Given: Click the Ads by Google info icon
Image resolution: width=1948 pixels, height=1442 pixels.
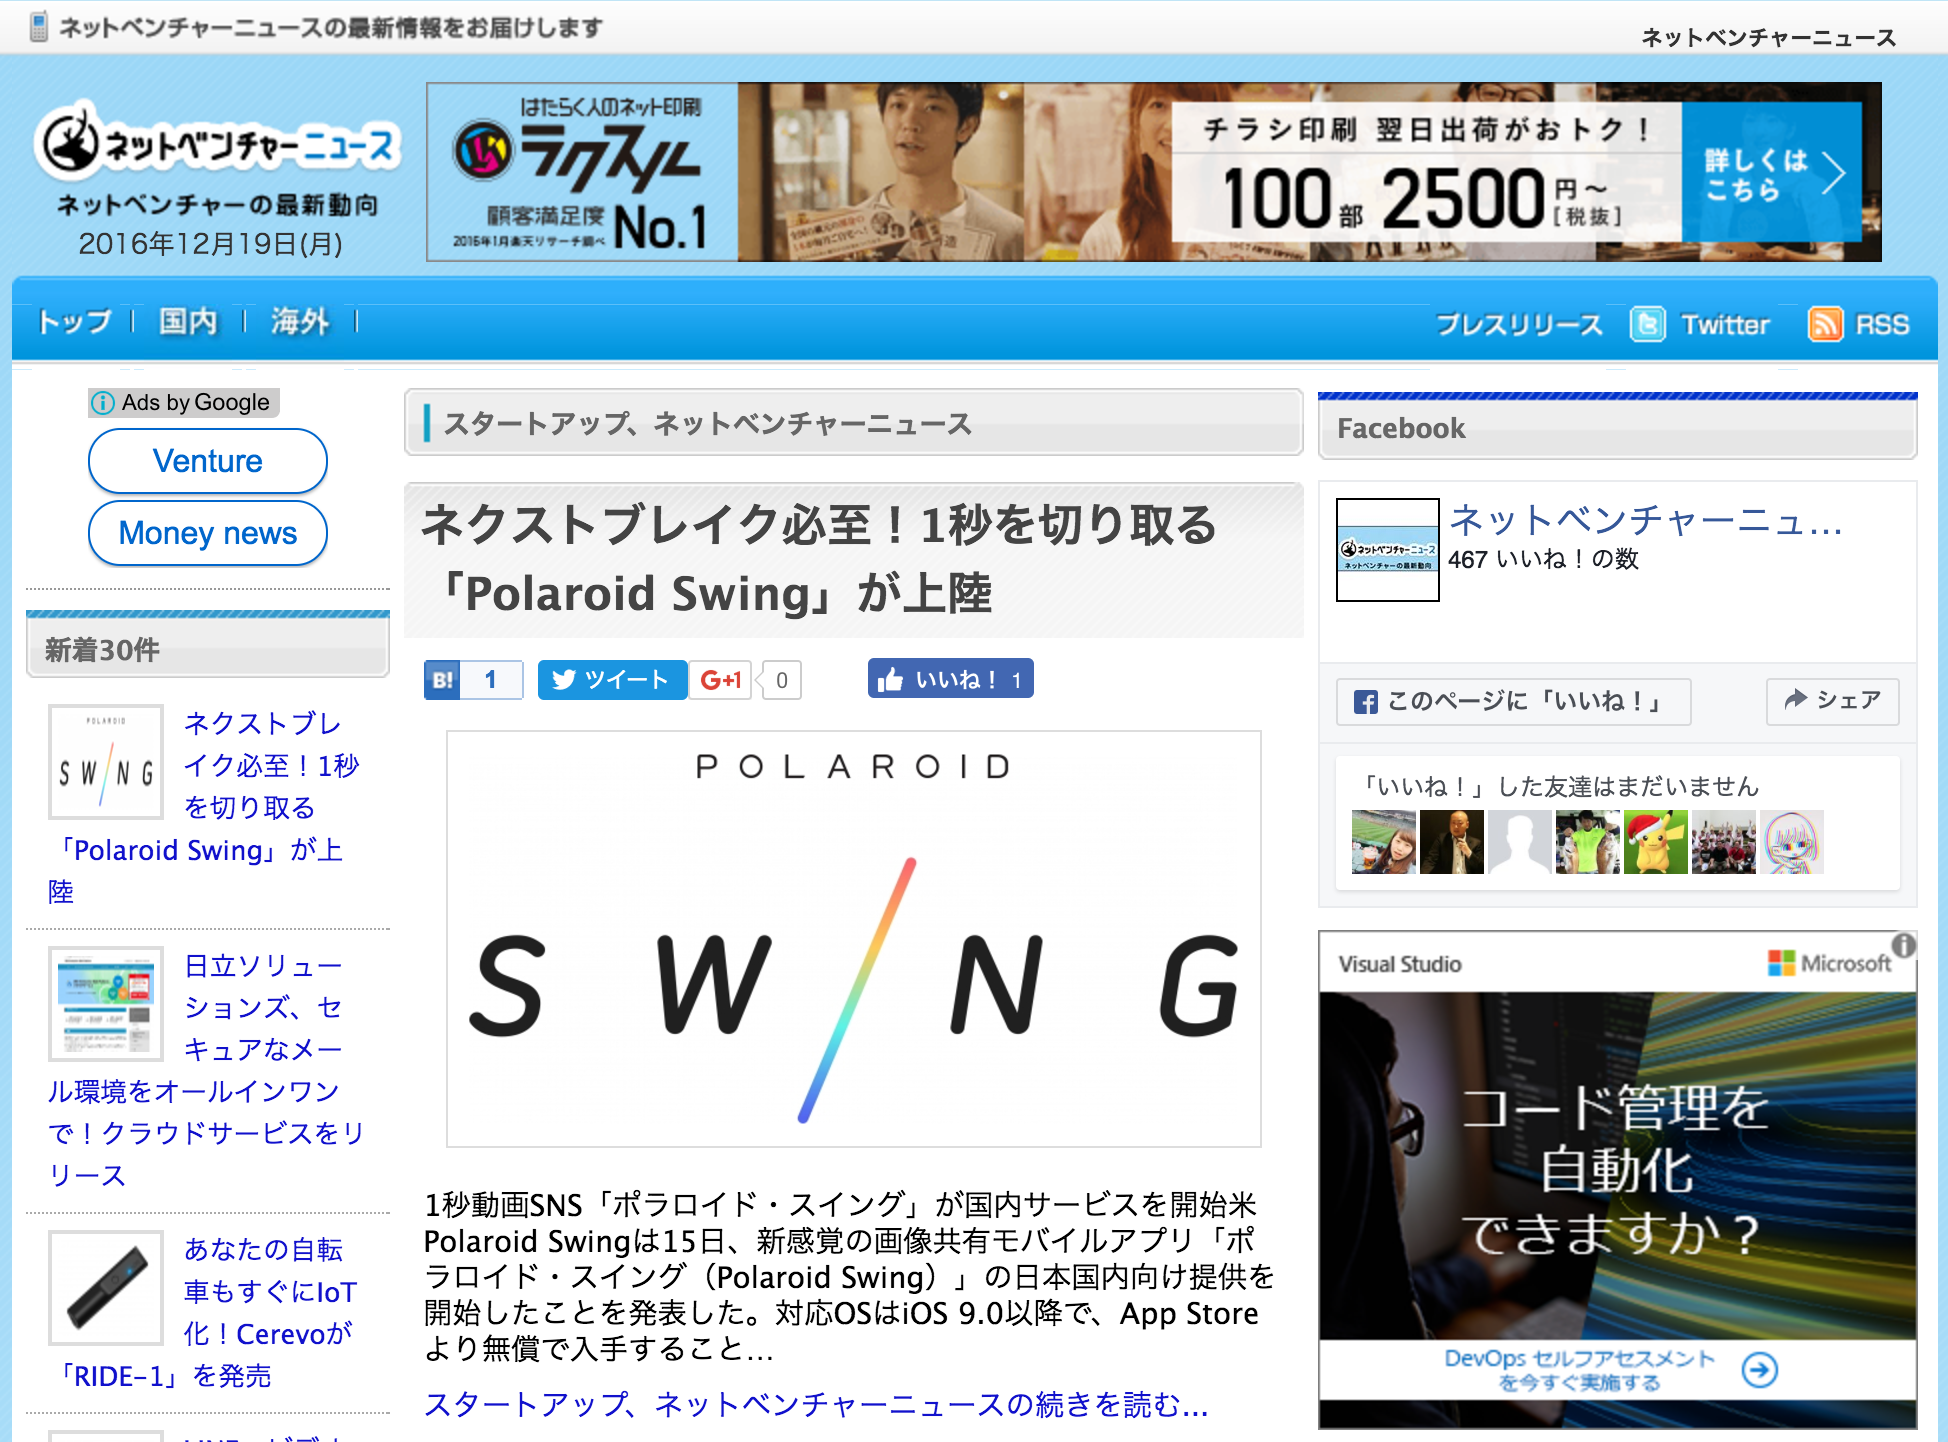Looking at the screenshot, I should 102,403.
